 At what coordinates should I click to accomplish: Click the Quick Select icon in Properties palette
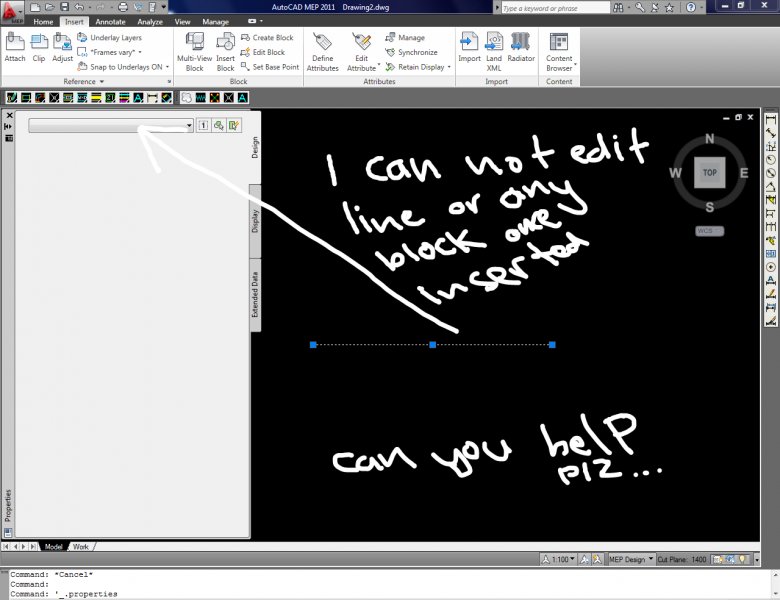pyautogui.click(x=234, y=125)
